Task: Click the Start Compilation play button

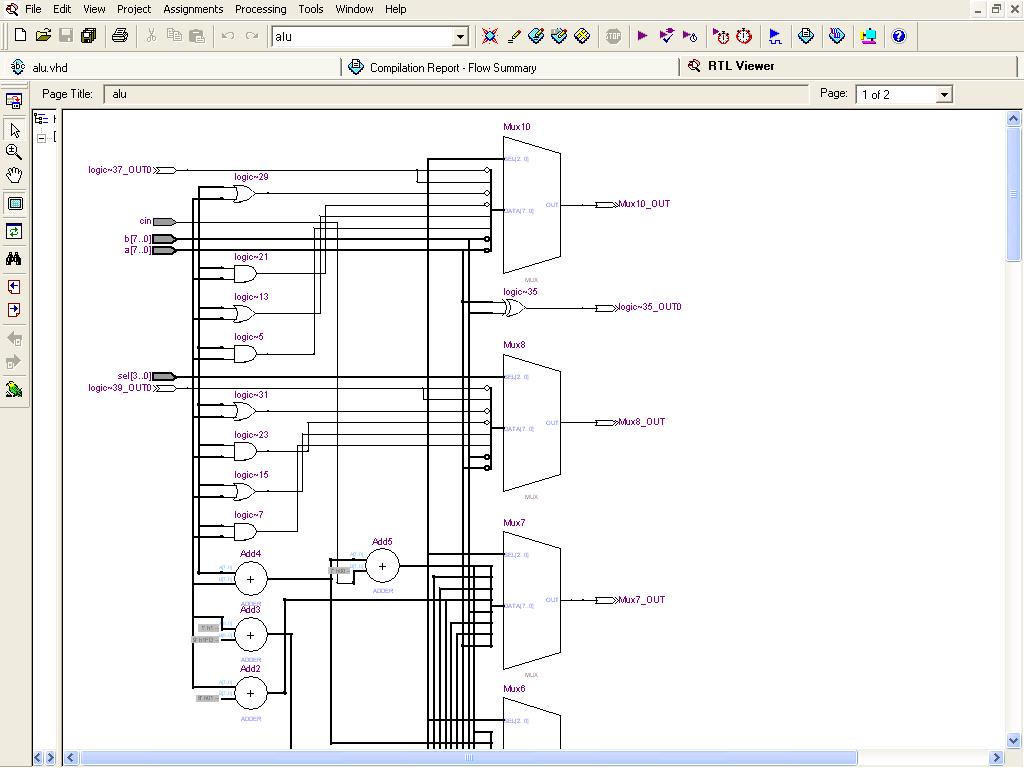Action: [642, 36]
